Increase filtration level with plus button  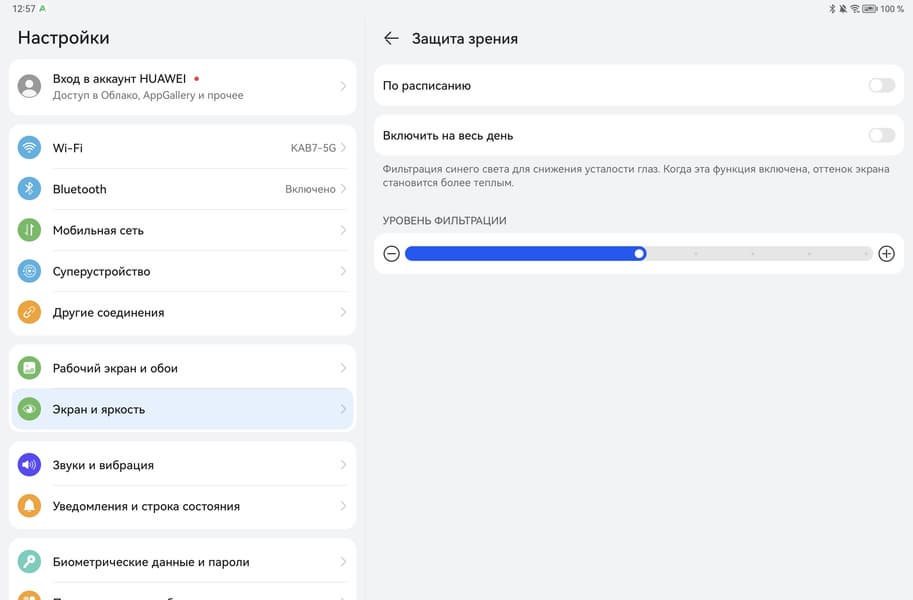coord(886,254)
